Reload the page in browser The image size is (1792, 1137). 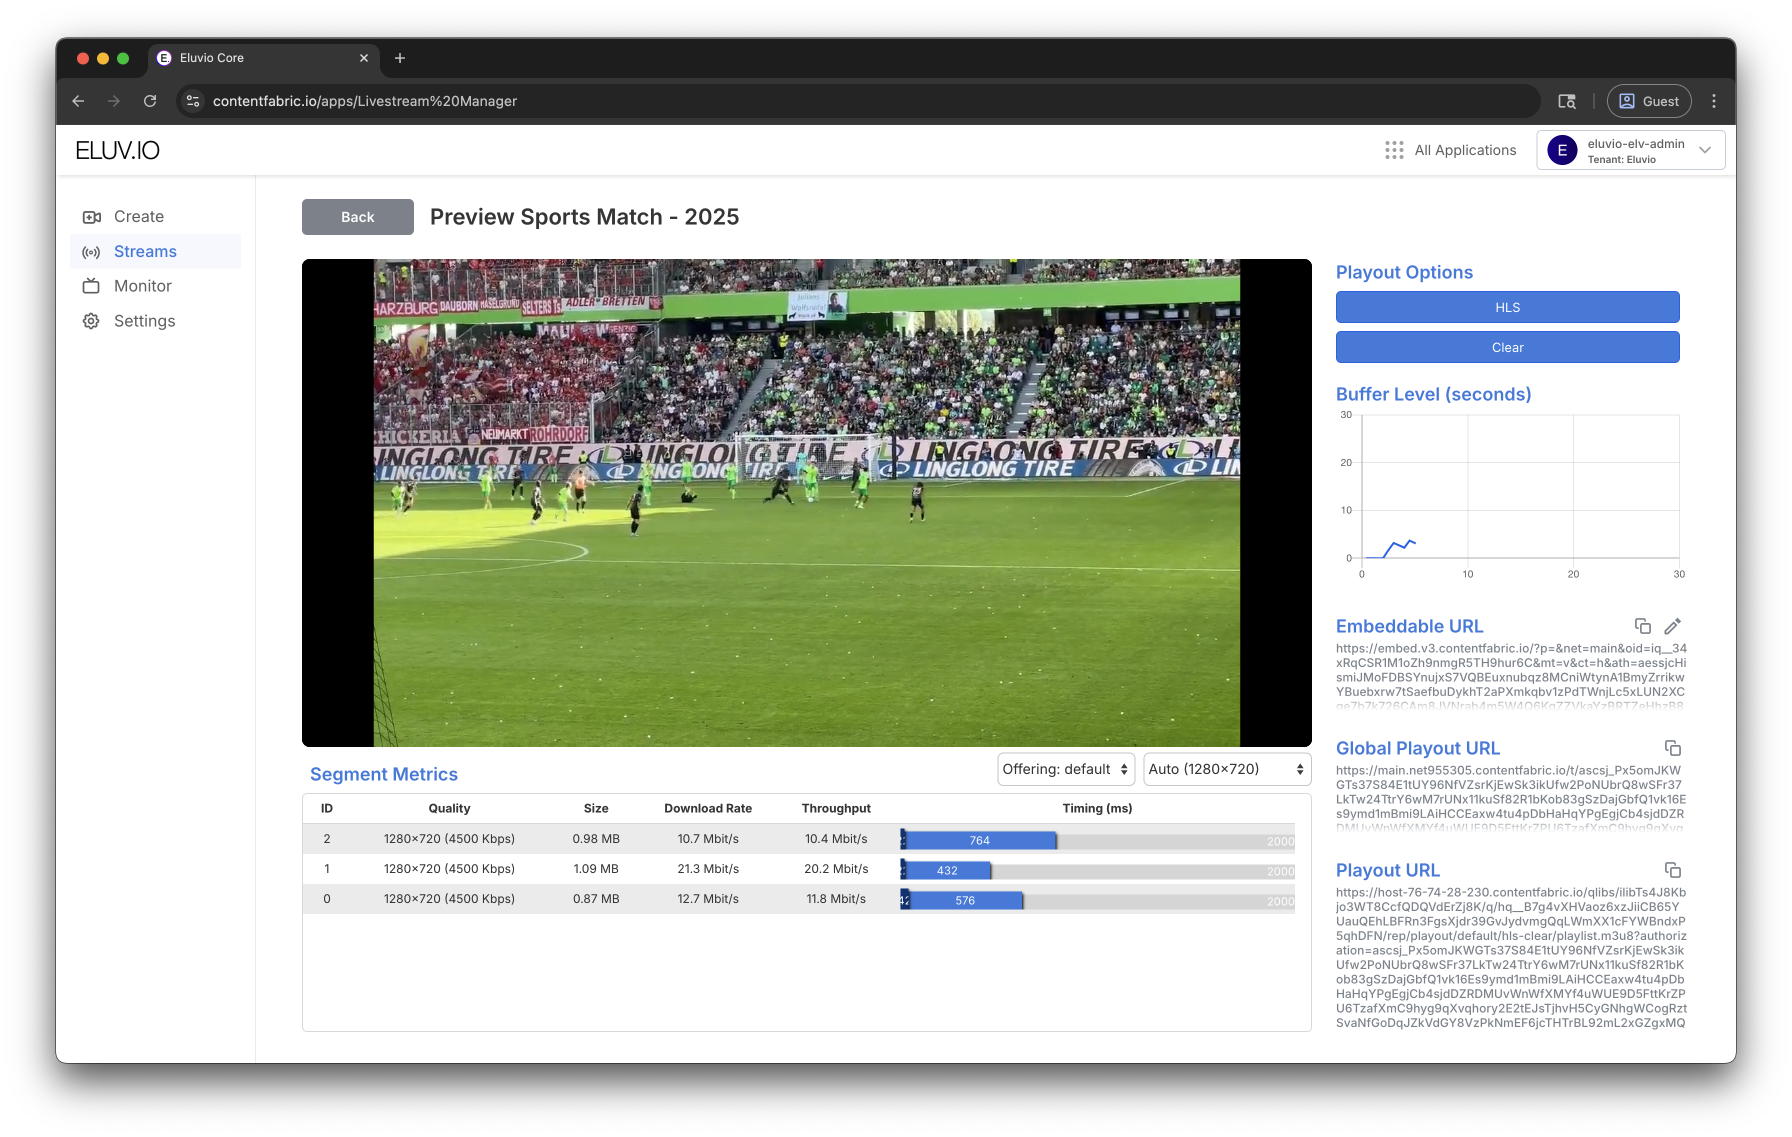(x=150, y=101)
